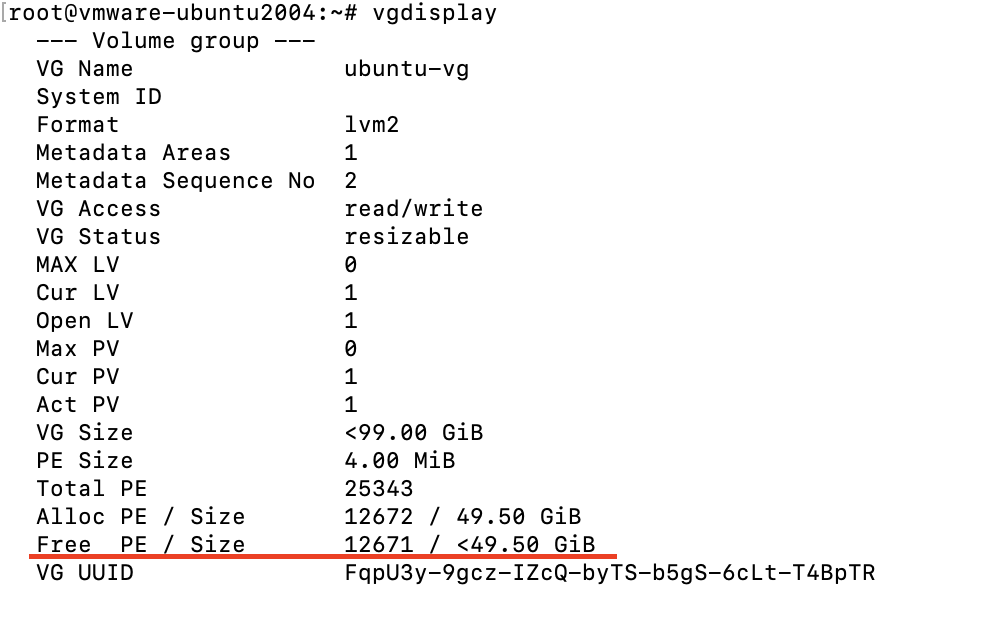Click the resizable status value
The height and width of the screenshot is (618, 986).
(406, 237)
